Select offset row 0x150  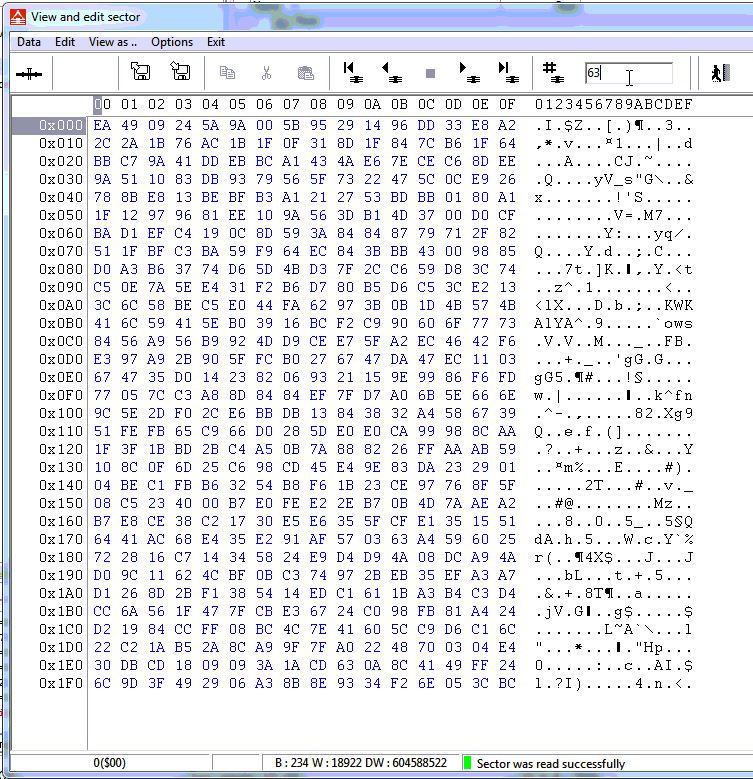tap(61, 503)
